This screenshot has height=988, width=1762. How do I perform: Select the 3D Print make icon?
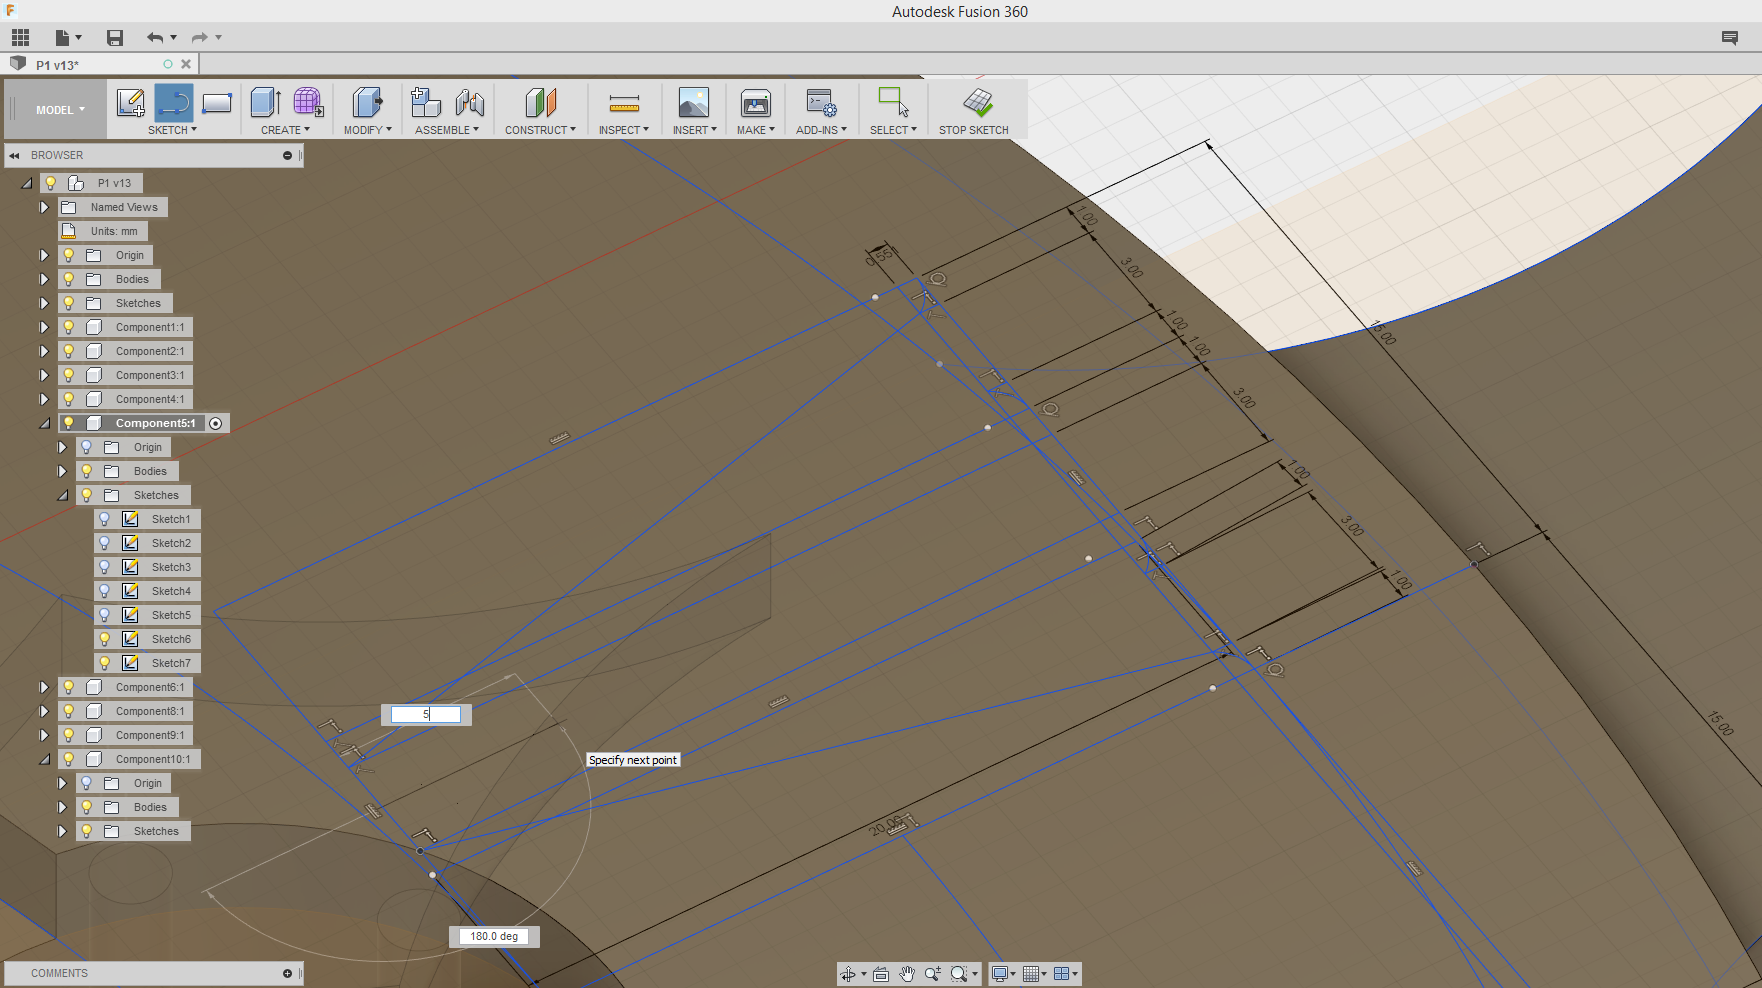756,102
